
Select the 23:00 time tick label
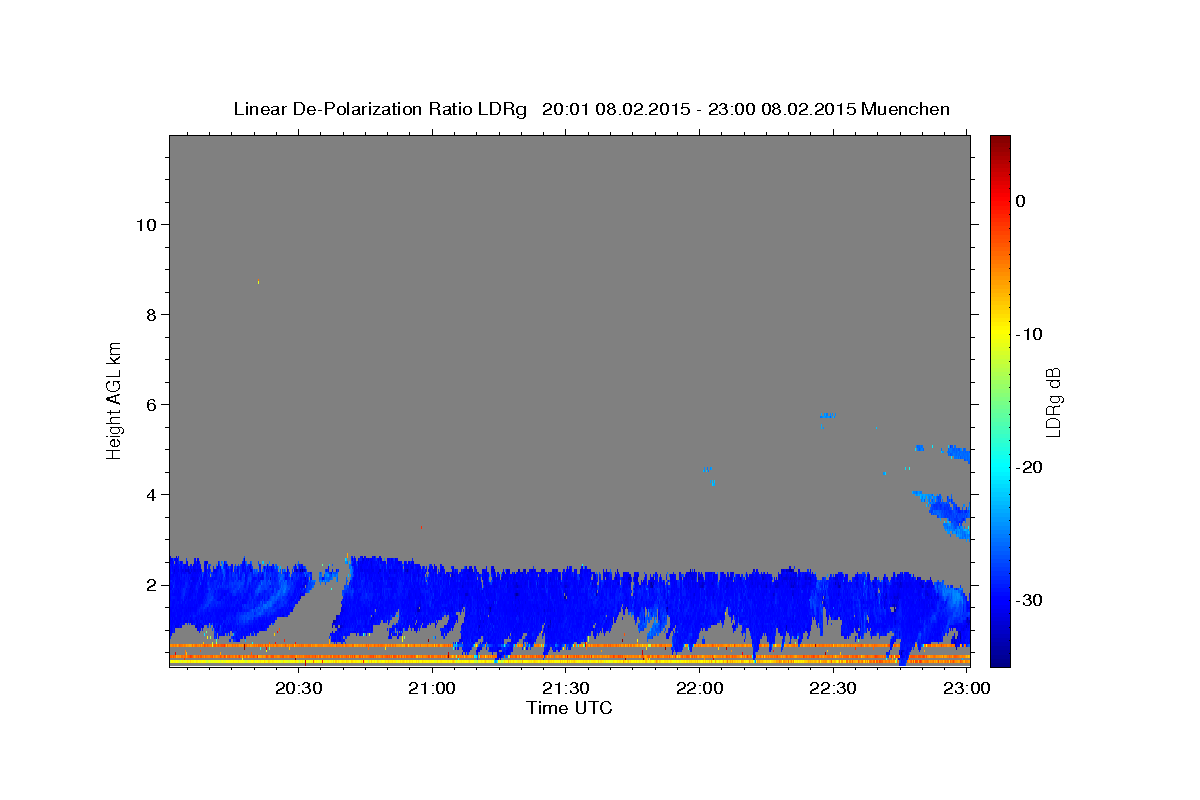(966, 688)
